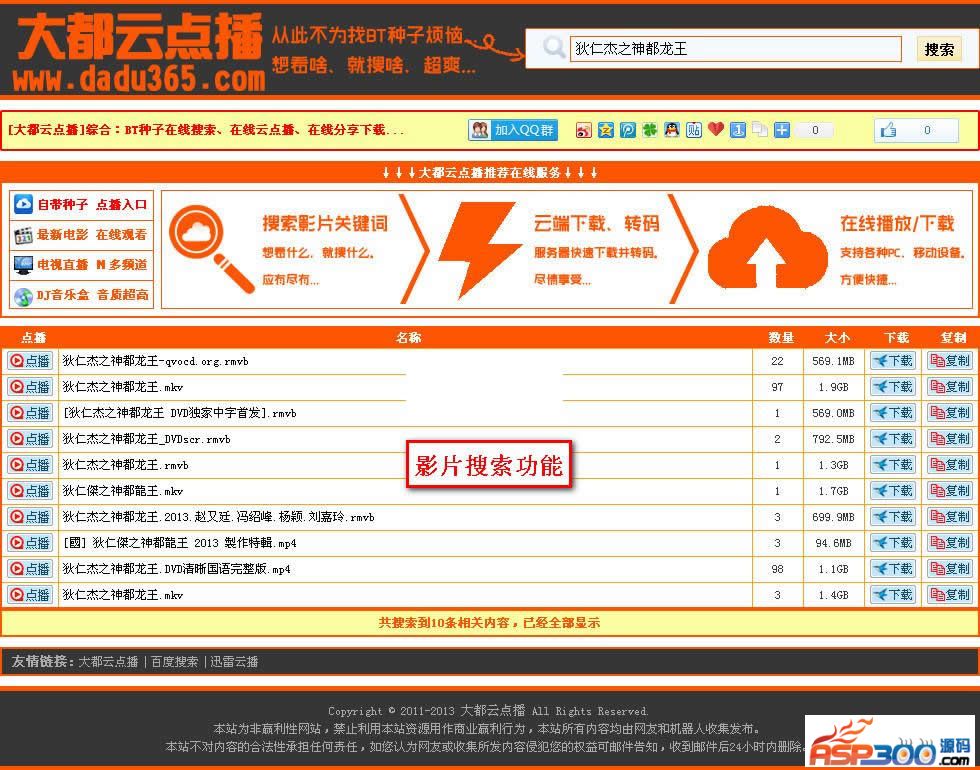
Task: Click file name 狄仁杰之神都龙王.DVD清晰国语完整版.mp4
Action: click(176, 569)
